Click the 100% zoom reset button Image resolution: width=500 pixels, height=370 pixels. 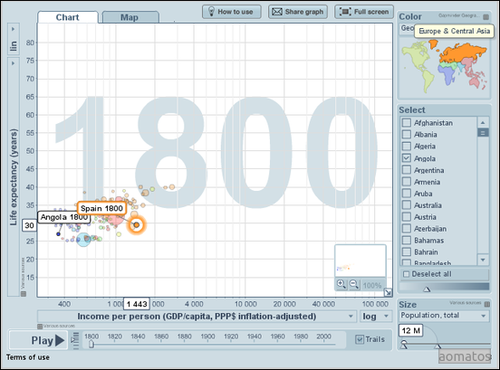(372, 285)
